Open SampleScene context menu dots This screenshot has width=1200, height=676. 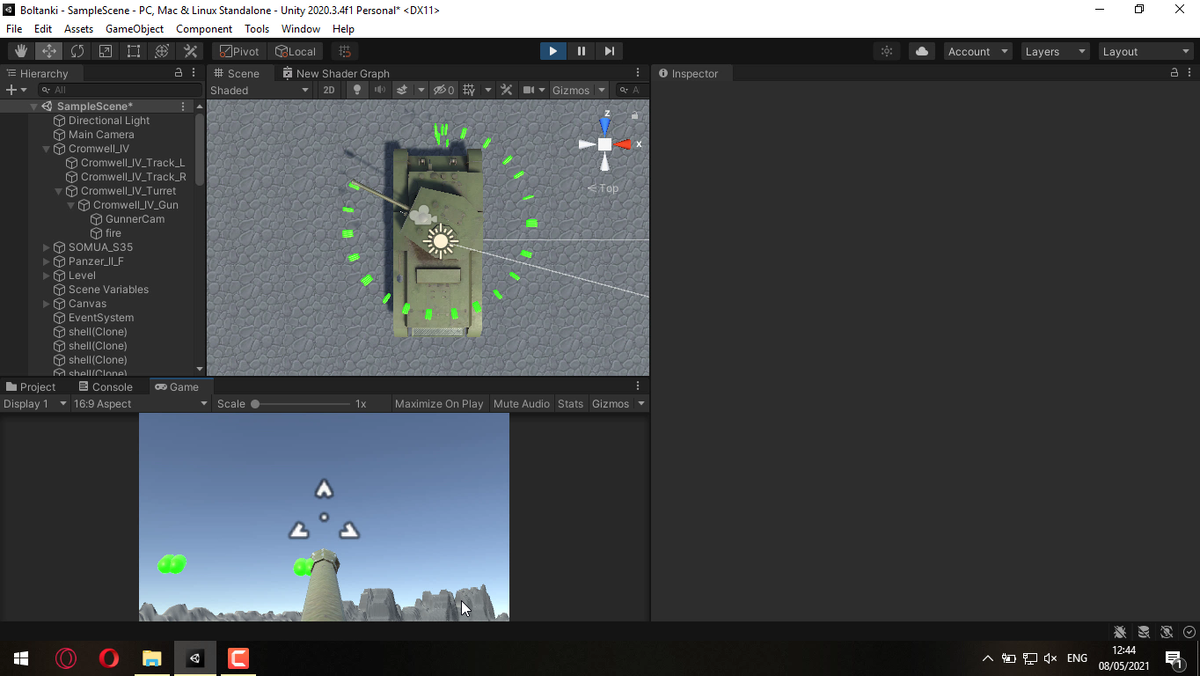[x=183, y=106]
